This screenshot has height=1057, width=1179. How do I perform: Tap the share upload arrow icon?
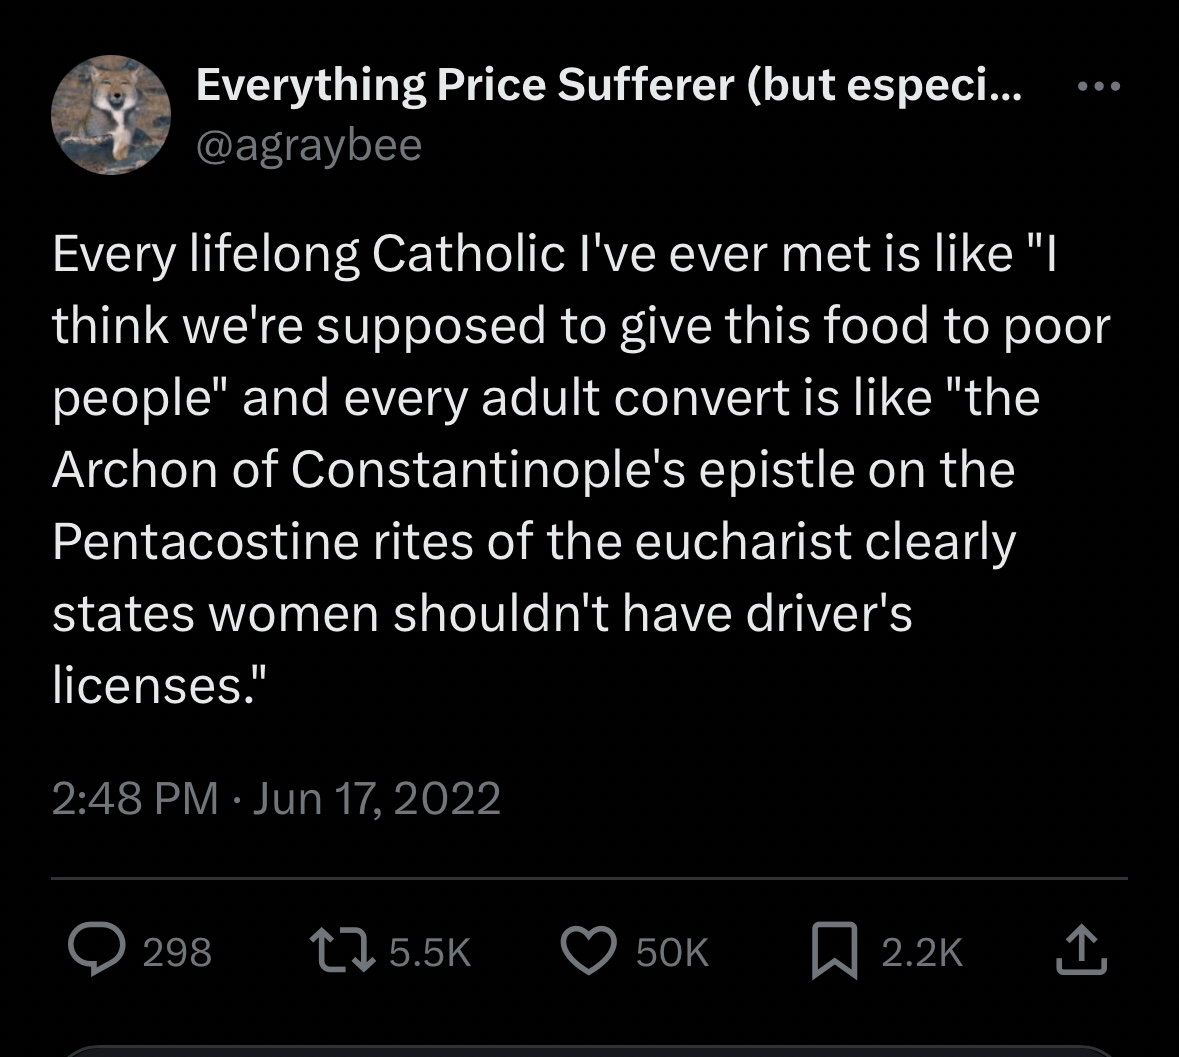point(1081,951)
